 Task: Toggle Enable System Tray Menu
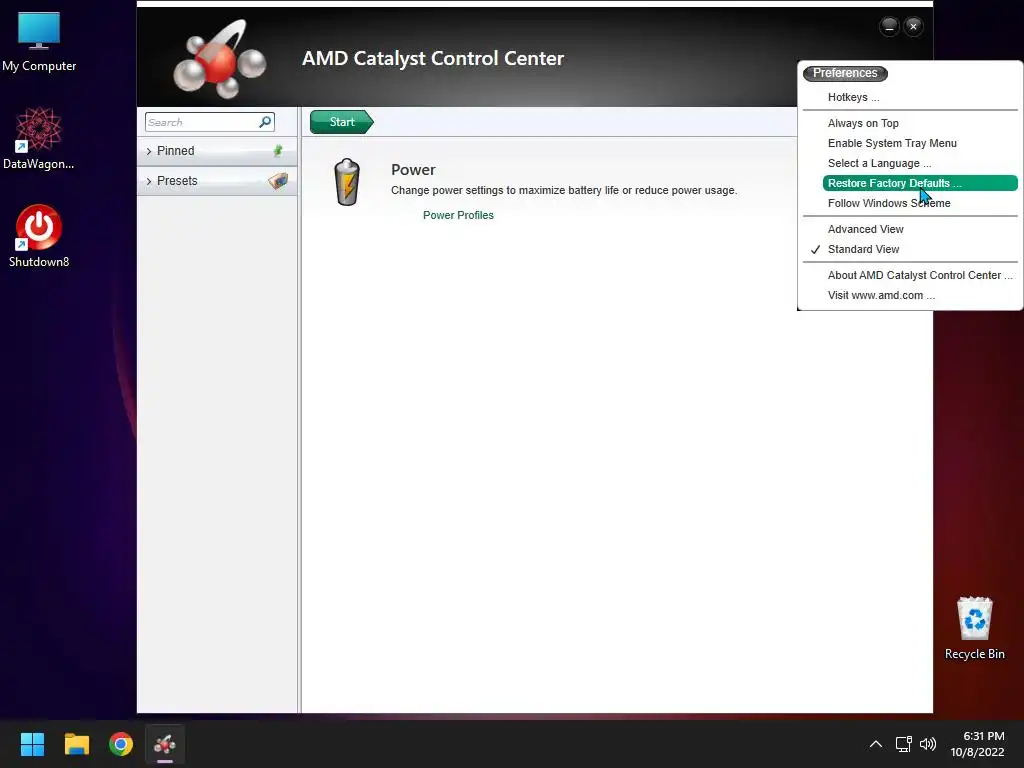click(x=892, y=143)
